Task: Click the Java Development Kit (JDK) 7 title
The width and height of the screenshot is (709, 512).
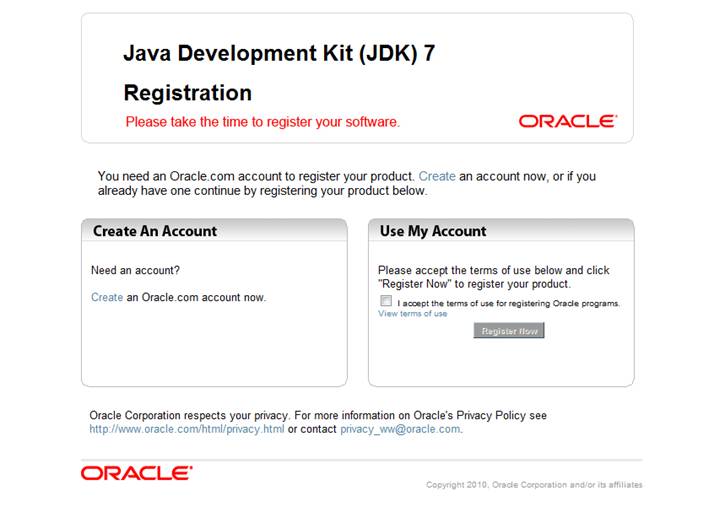Action: 279,54
